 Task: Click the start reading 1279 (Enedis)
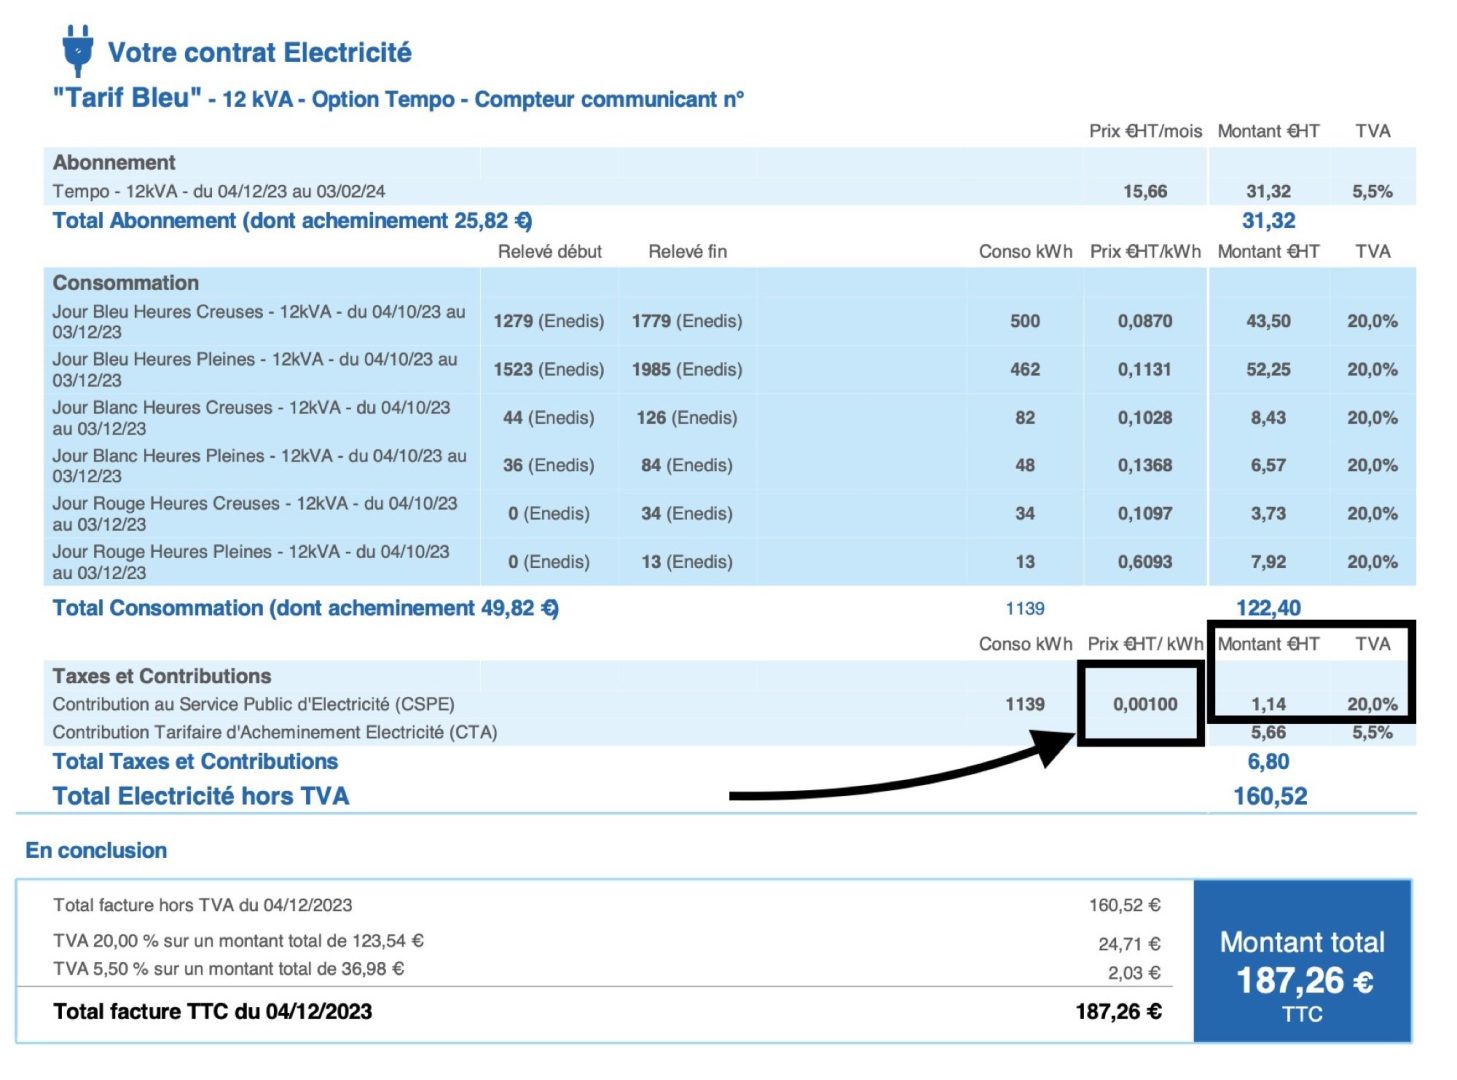click(x=549, y=321)
